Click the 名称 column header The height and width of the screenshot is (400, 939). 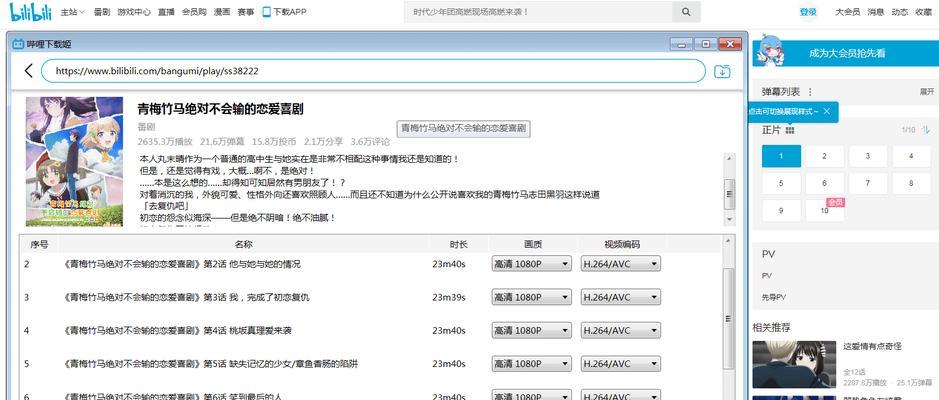(244, 244)
